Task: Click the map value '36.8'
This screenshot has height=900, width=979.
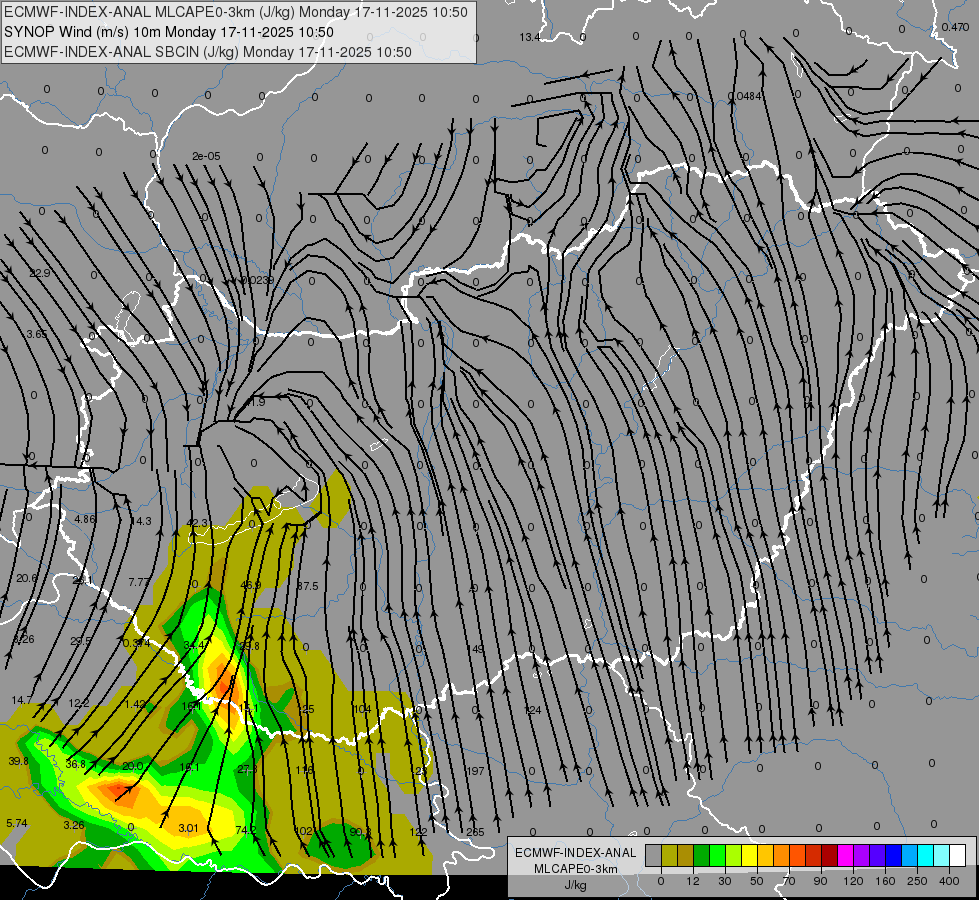Action: coord(76,764)
